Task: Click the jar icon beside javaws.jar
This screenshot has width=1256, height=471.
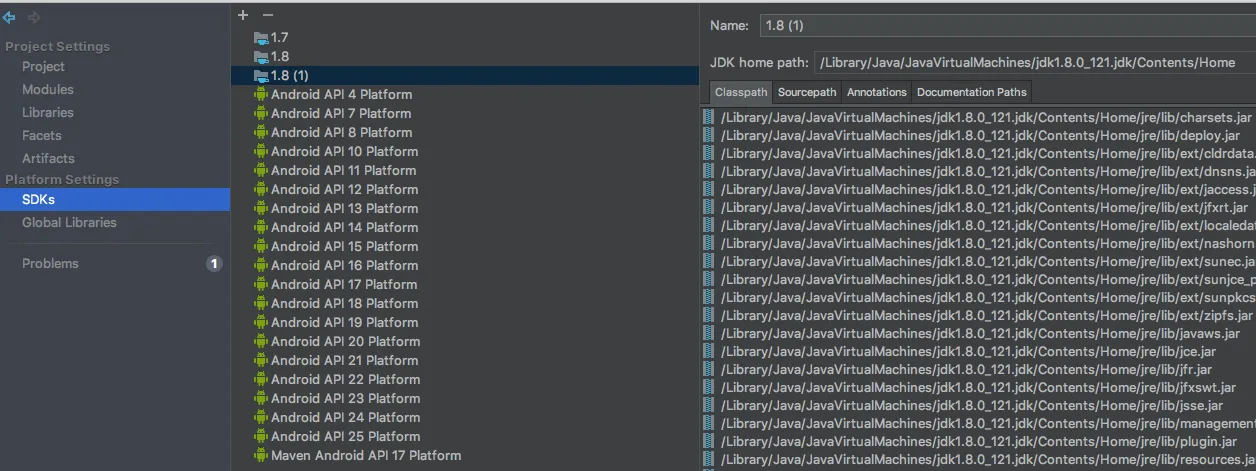Action: click(x=709, y=333)
